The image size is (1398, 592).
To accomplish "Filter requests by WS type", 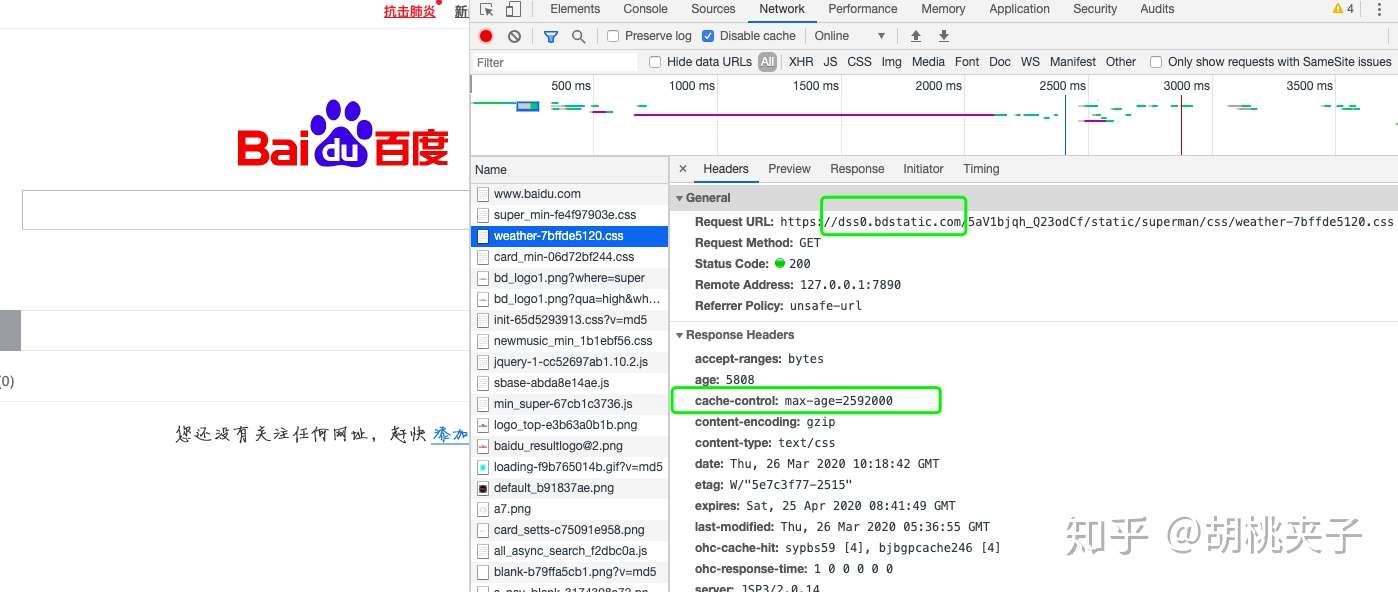I will click(x=1030, y=62).
